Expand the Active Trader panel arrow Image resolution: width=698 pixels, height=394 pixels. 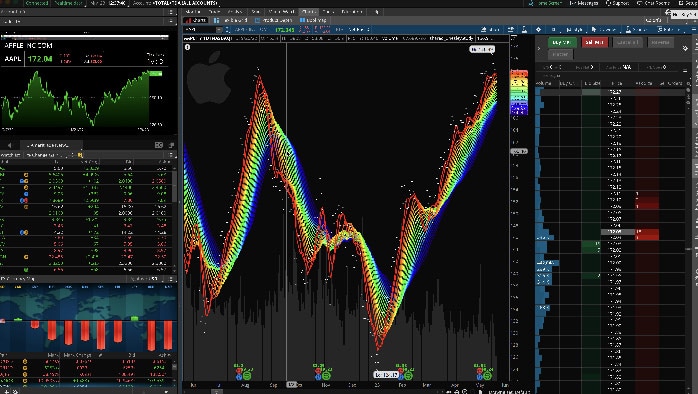pyautogui.click(x=539, y=48)
